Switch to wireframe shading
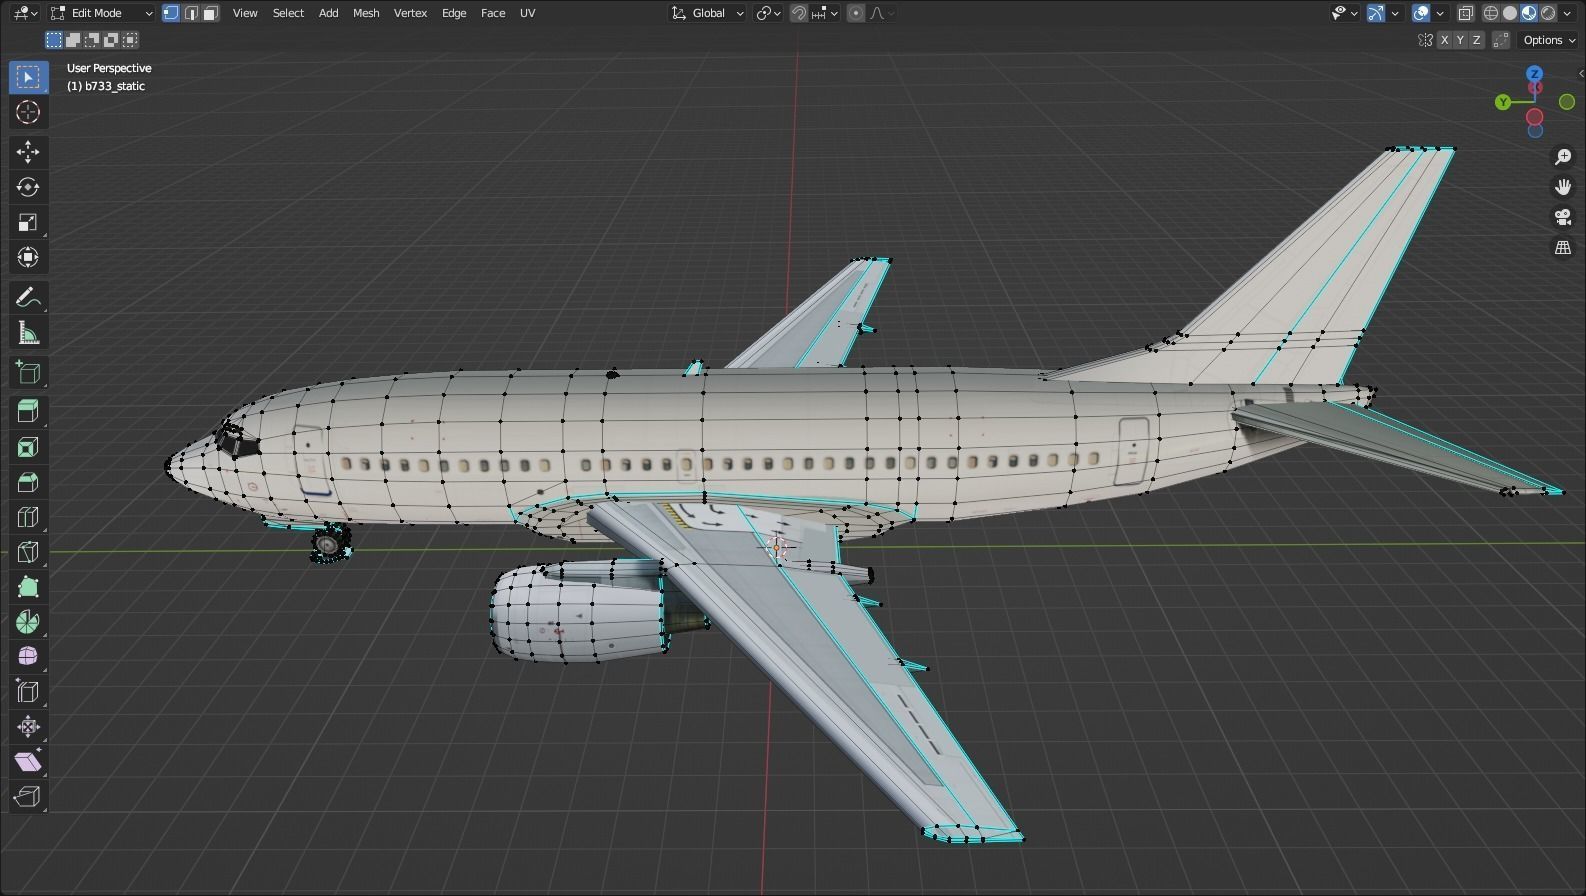 (x=1491, y=13)
